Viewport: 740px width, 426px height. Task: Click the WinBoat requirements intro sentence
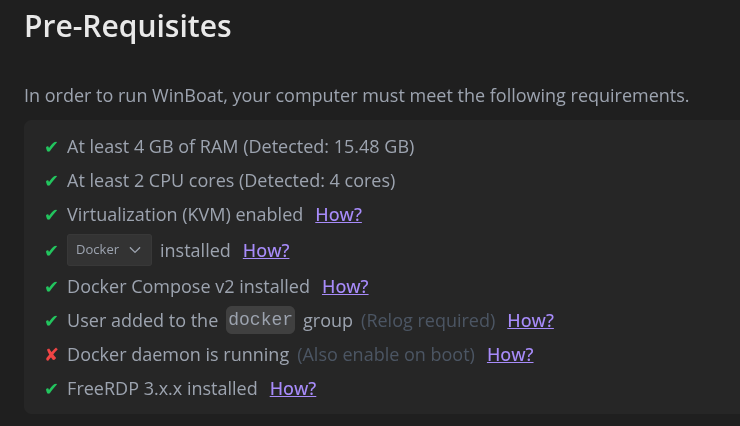356,96
